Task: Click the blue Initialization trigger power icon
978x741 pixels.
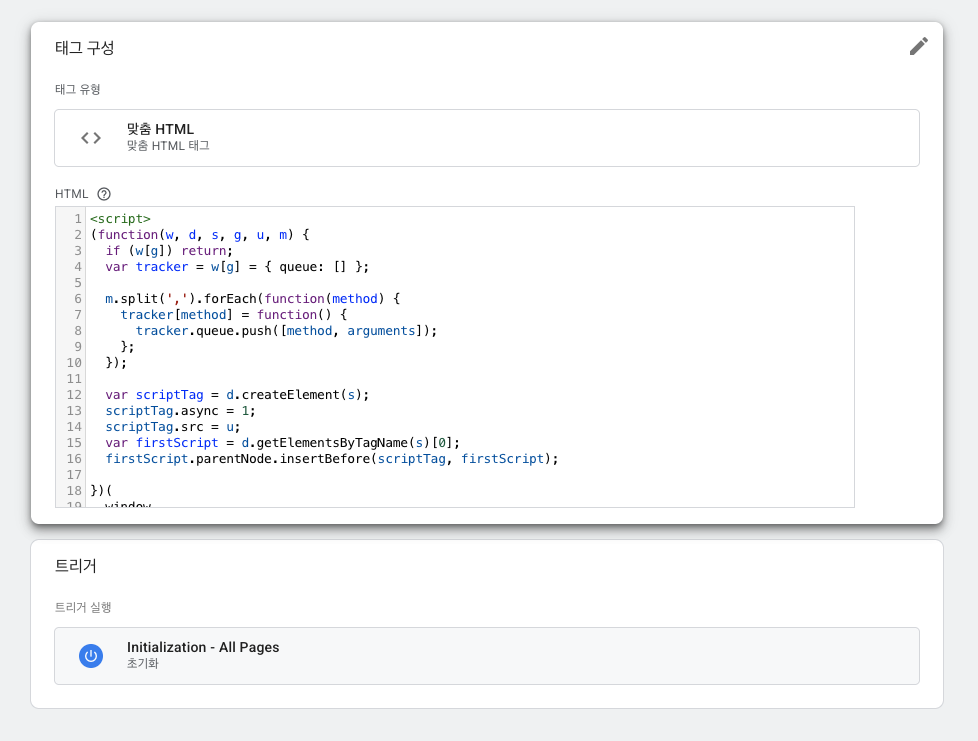Action: click(x=91, y=656)
